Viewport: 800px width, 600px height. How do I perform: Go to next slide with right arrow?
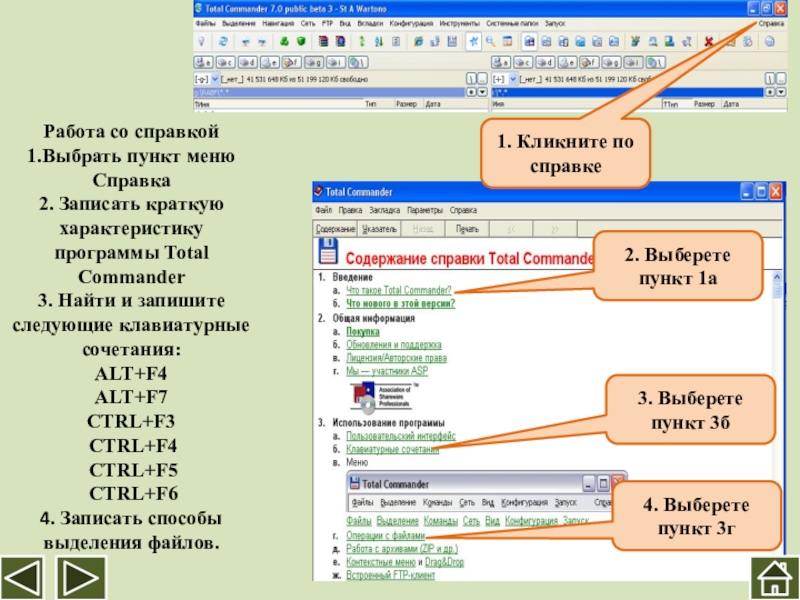(81, 578)
